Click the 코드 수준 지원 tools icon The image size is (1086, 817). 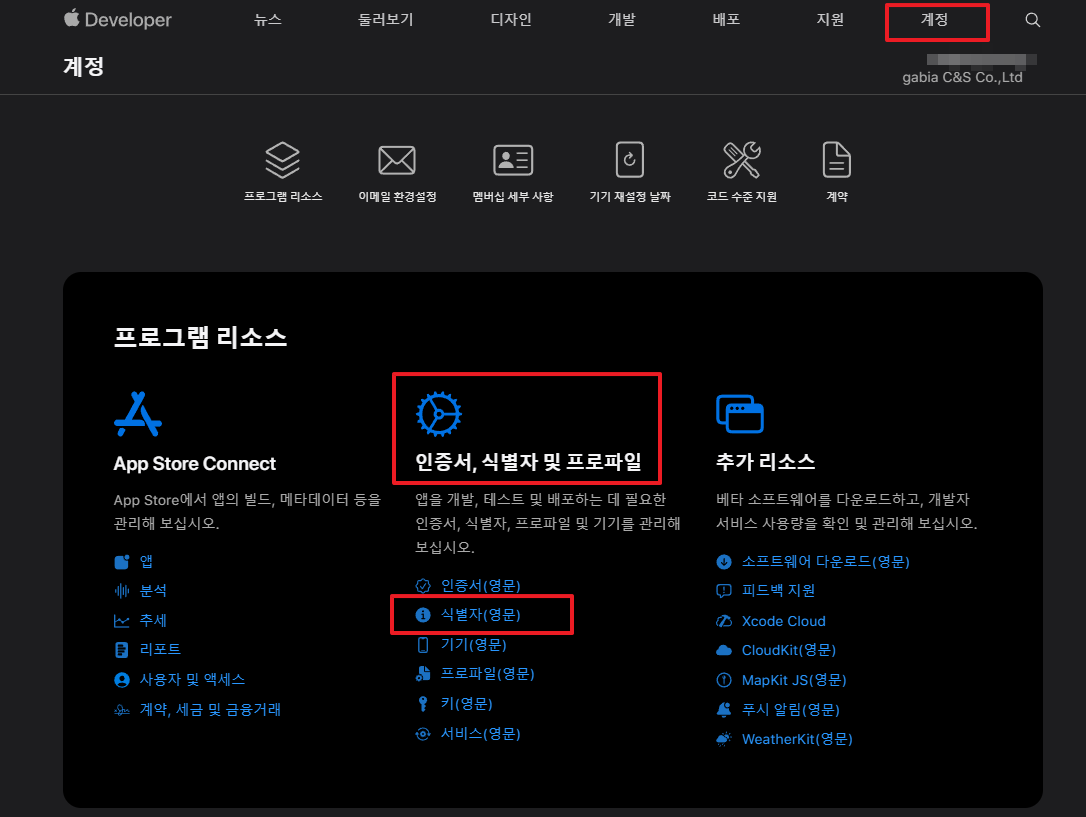[x=742, y=160]
